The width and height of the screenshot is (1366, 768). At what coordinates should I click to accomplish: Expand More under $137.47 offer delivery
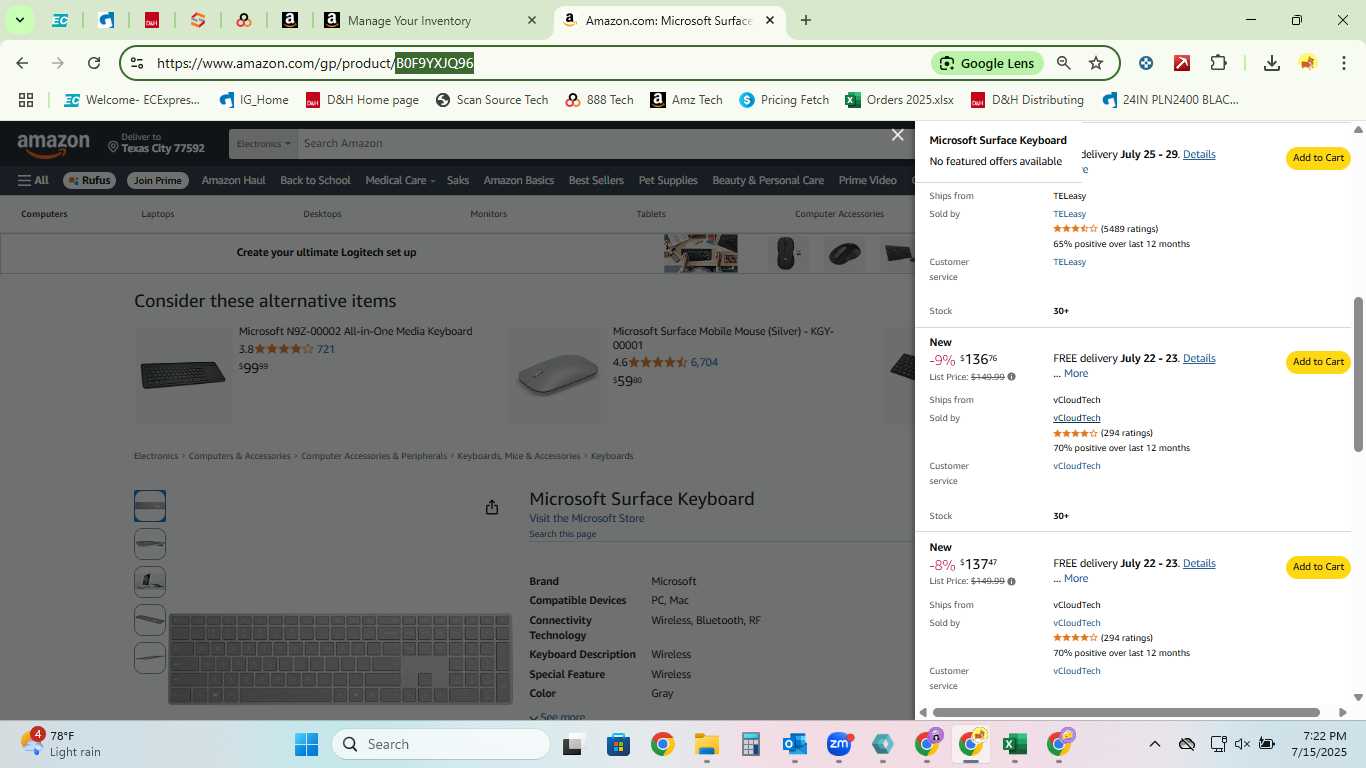tap(1076, 578)
